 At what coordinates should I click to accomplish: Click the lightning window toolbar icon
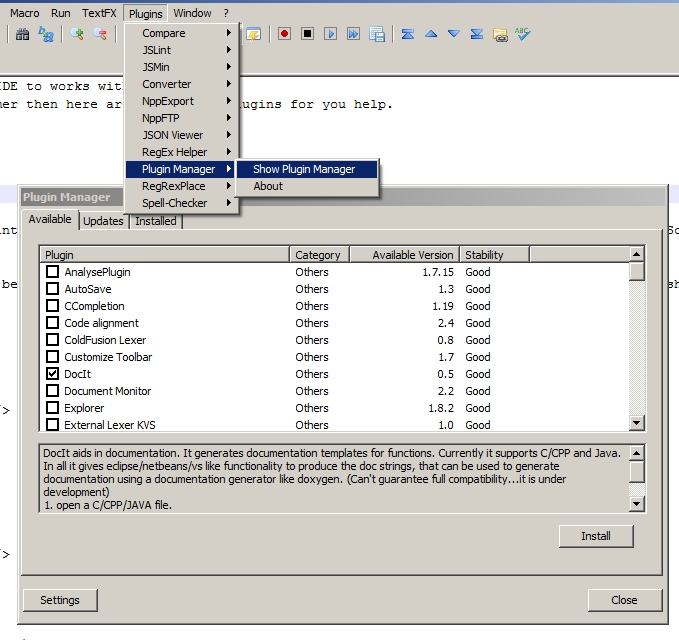[253, 34]
